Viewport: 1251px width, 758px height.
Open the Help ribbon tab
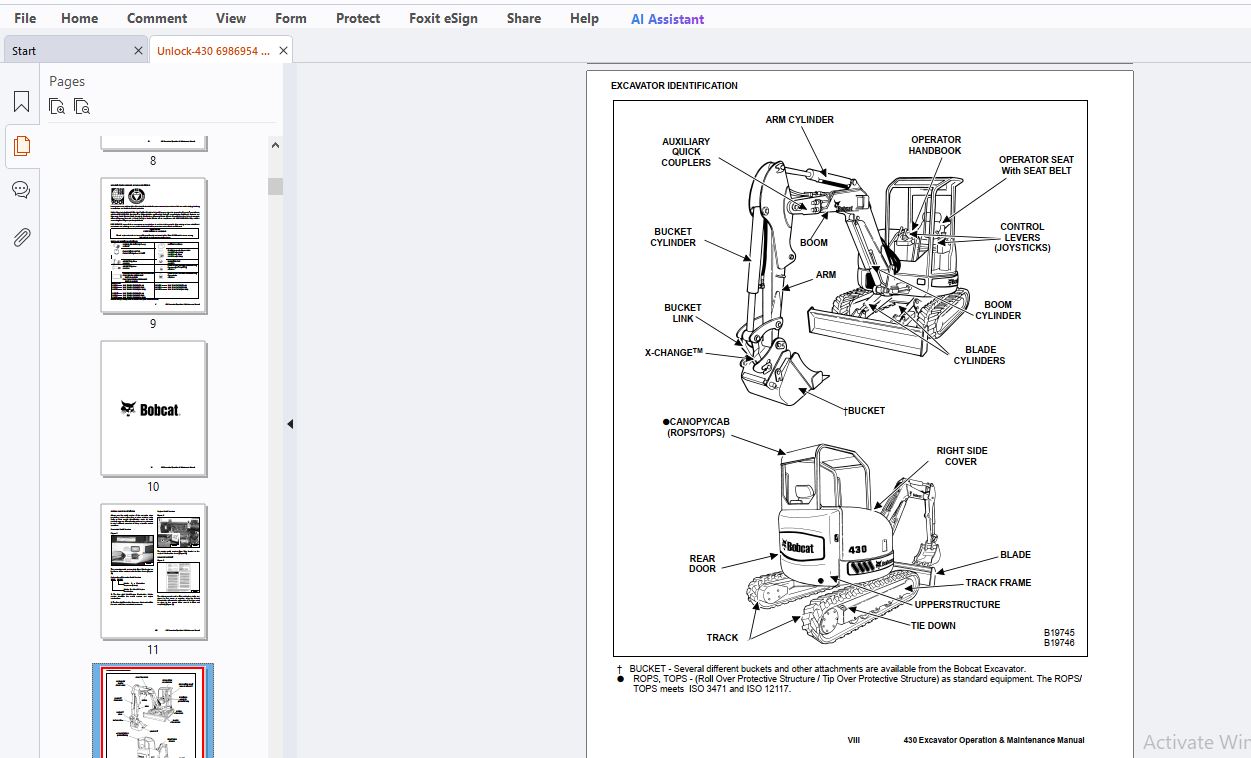tap(584, 18)
